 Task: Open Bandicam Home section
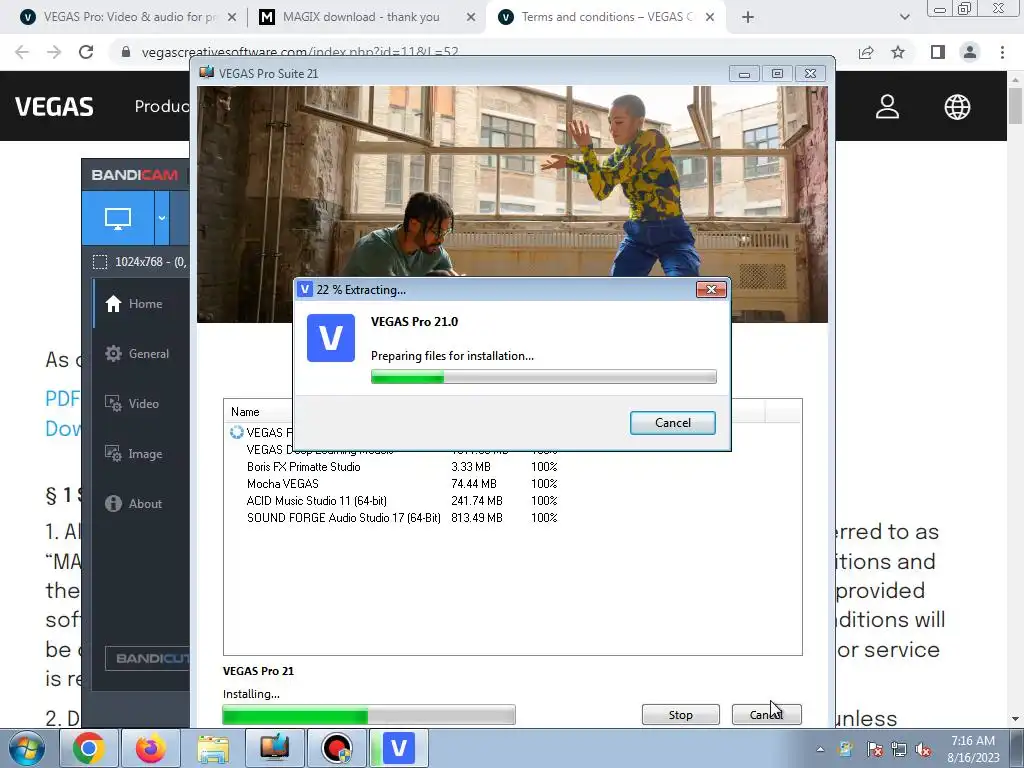[x=141, y=304]
